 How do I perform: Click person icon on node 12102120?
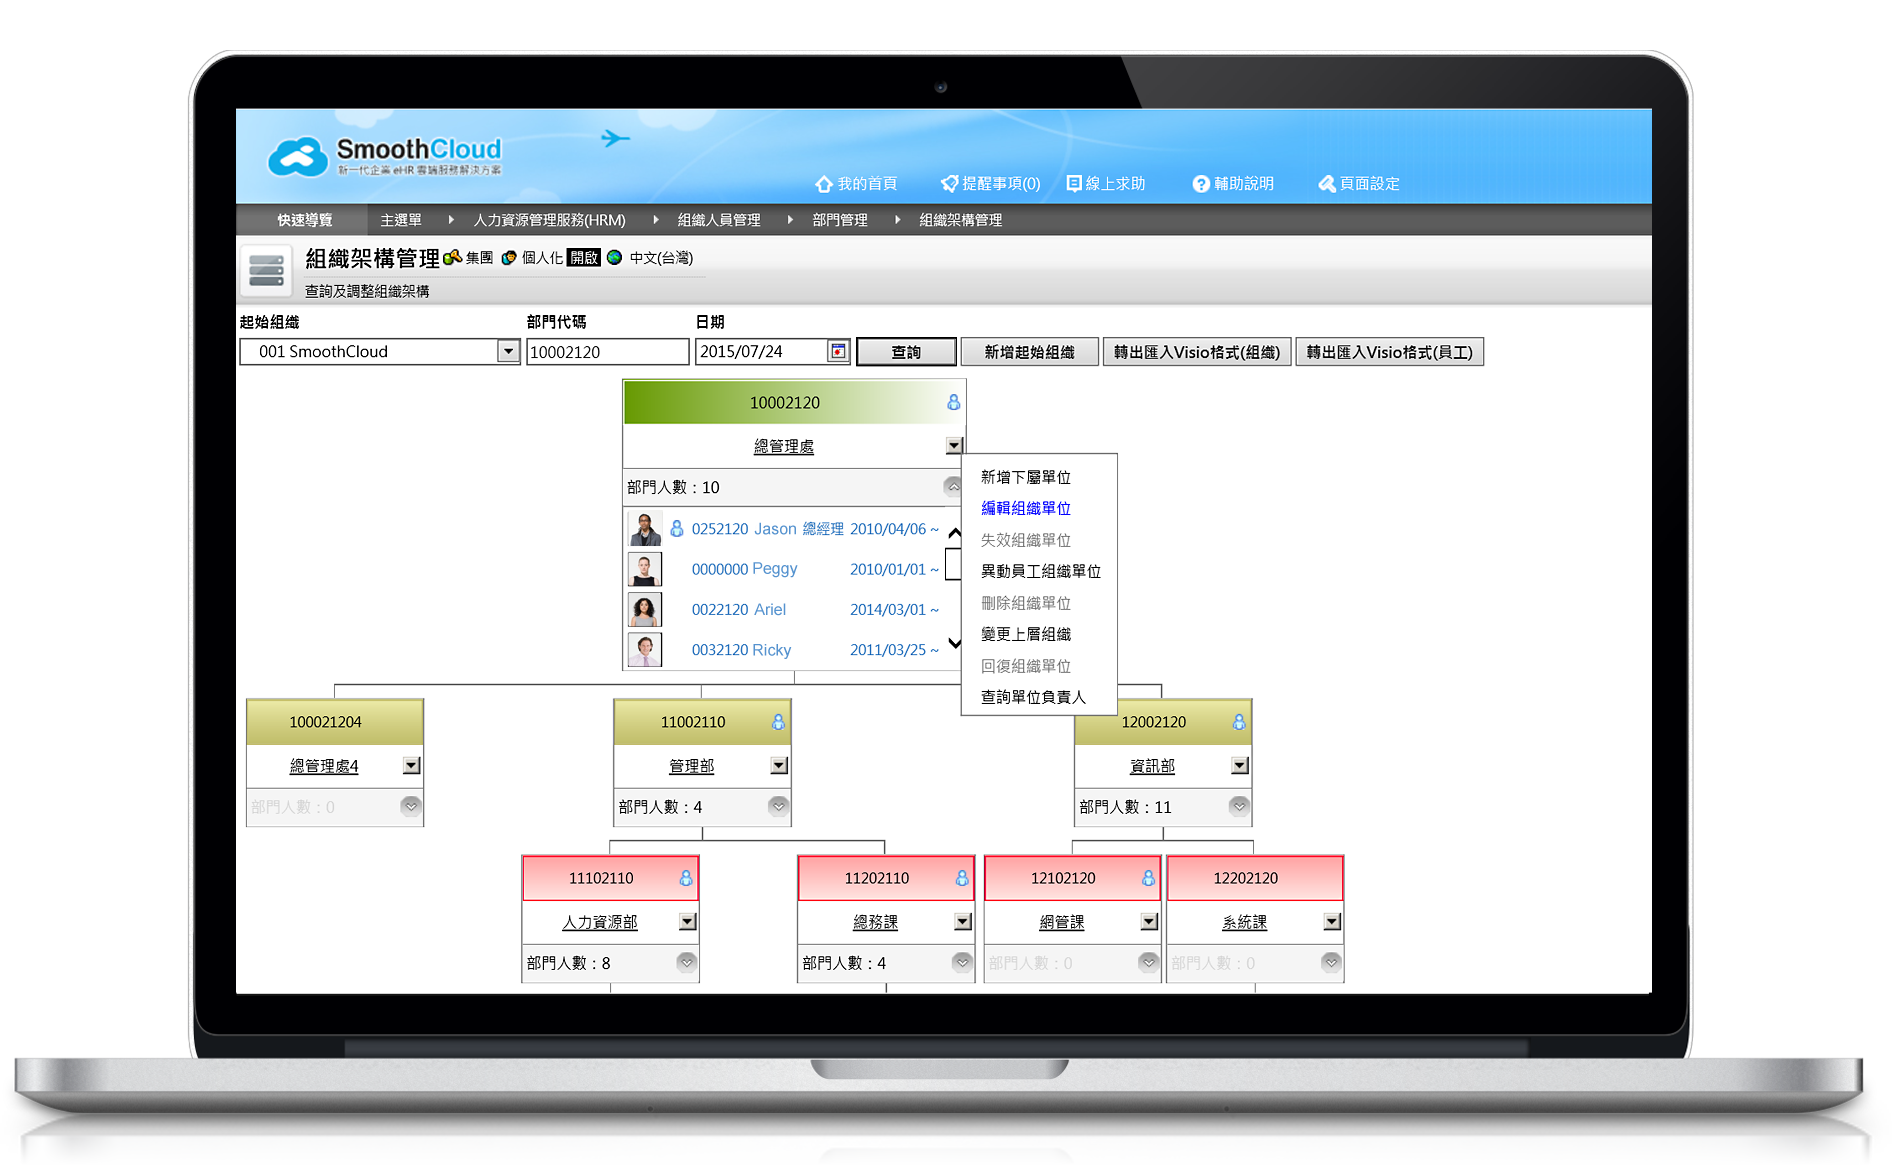pyautogui.click(x=1148, y=878)
